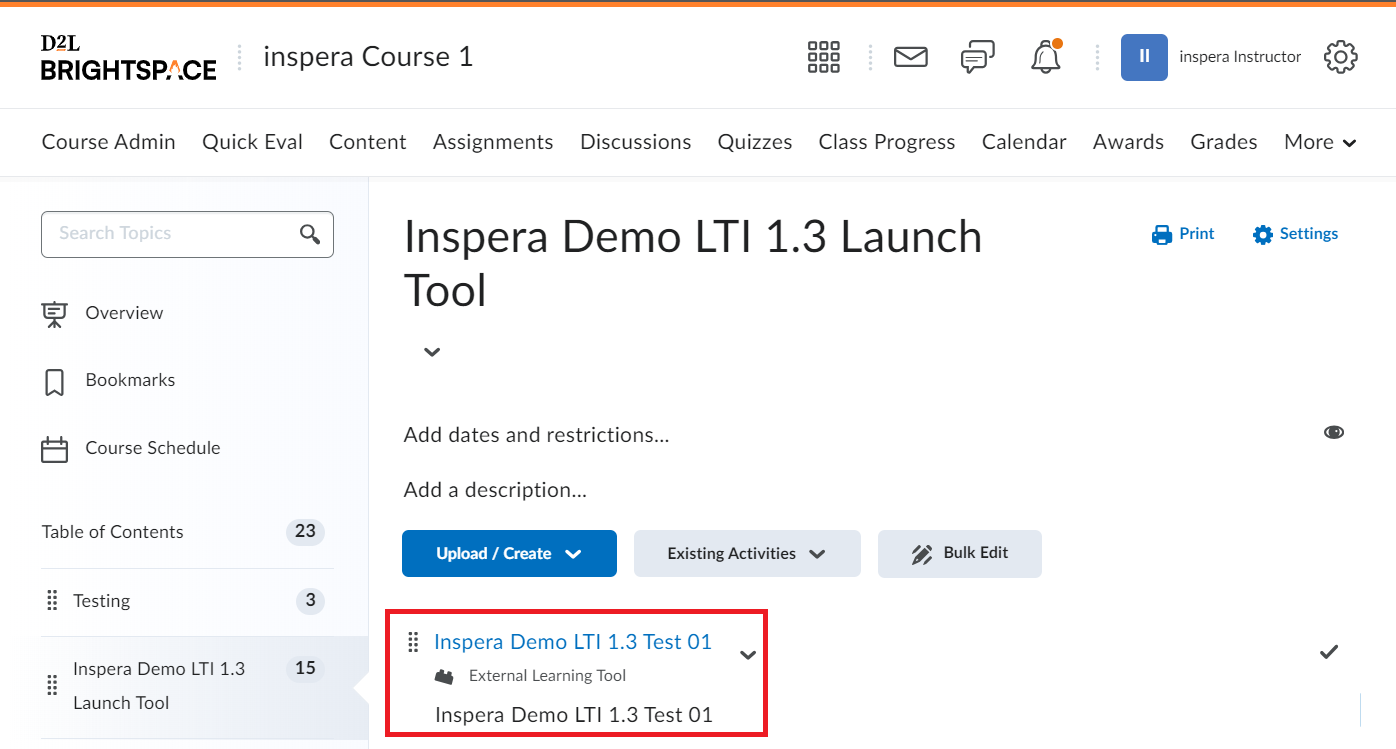Open the Calendar nav item
The width and height of the screenshot is (1396, 749).
tap(1024, 142)
